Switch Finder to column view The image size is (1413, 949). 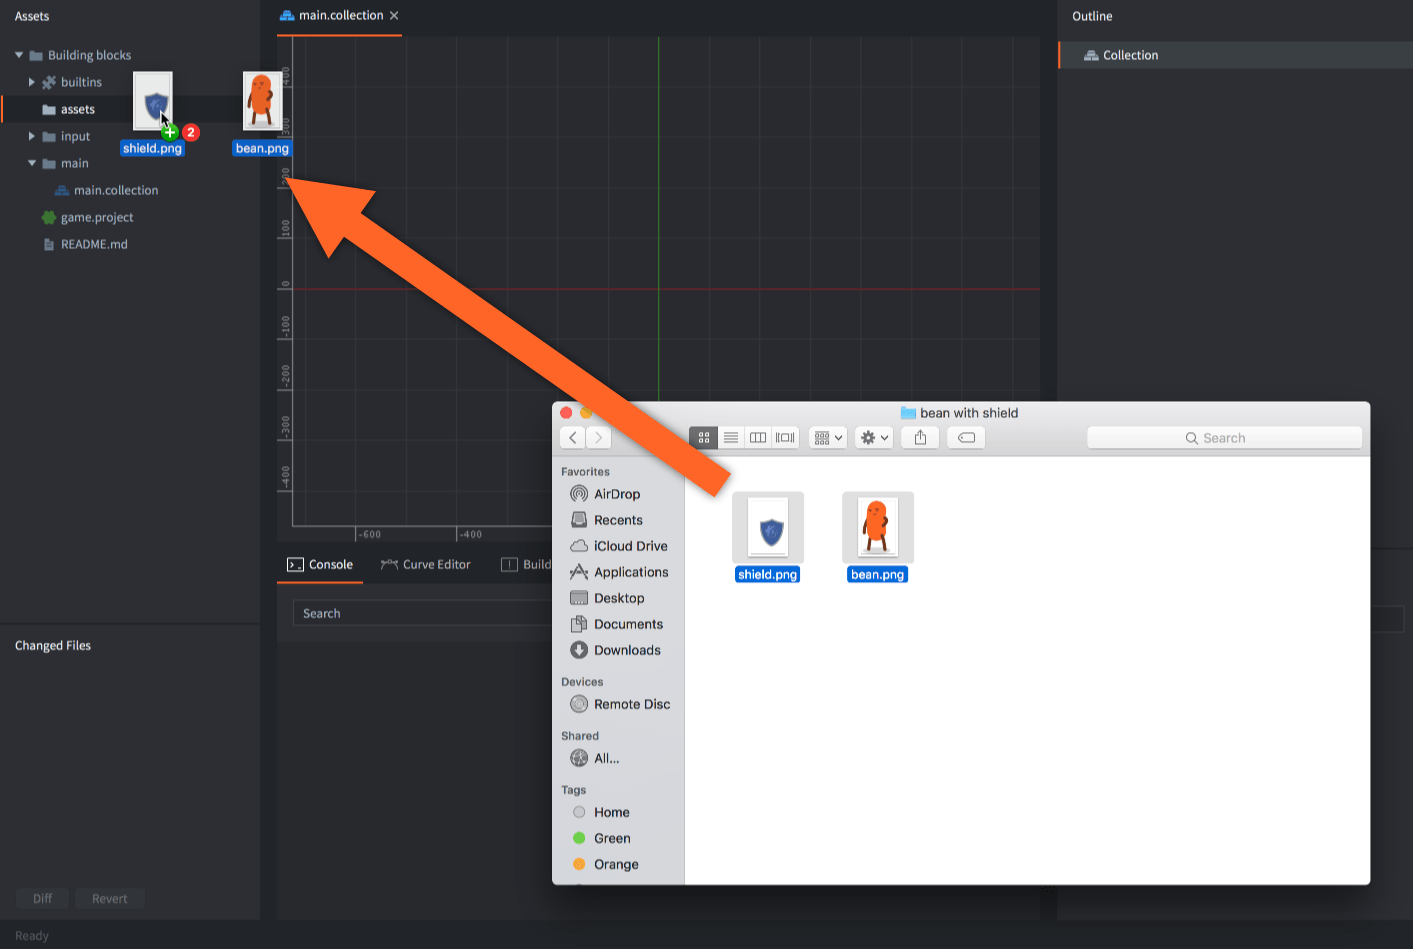click(x=758, y=438)
